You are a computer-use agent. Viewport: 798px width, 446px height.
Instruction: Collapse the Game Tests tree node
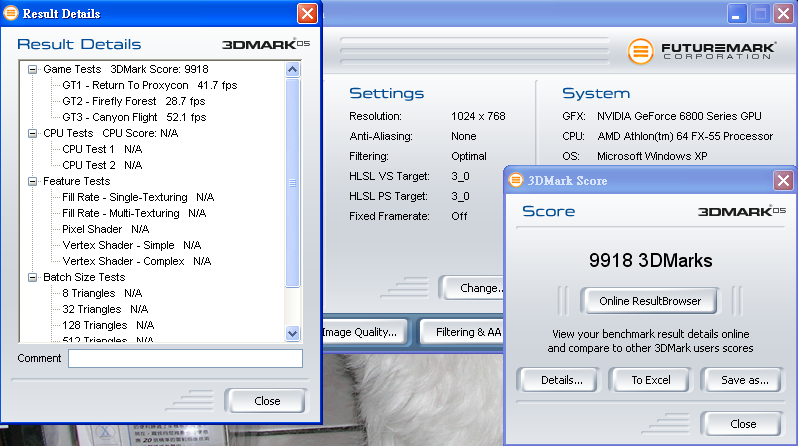click(x=33, y=69)
